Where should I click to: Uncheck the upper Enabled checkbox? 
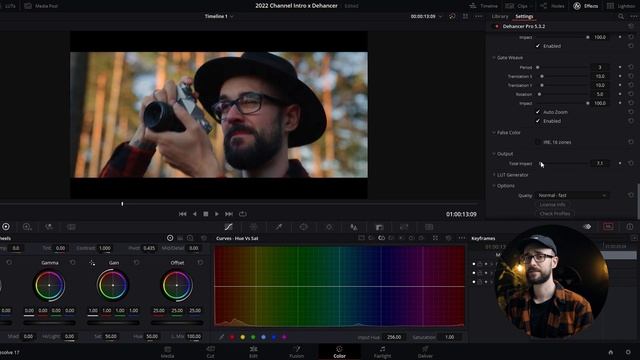click(538, 46)
